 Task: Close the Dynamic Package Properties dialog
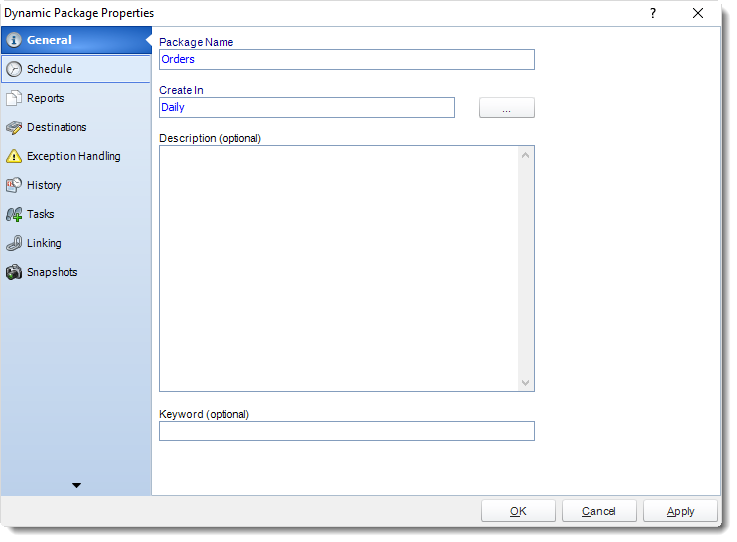click(698, 13)
